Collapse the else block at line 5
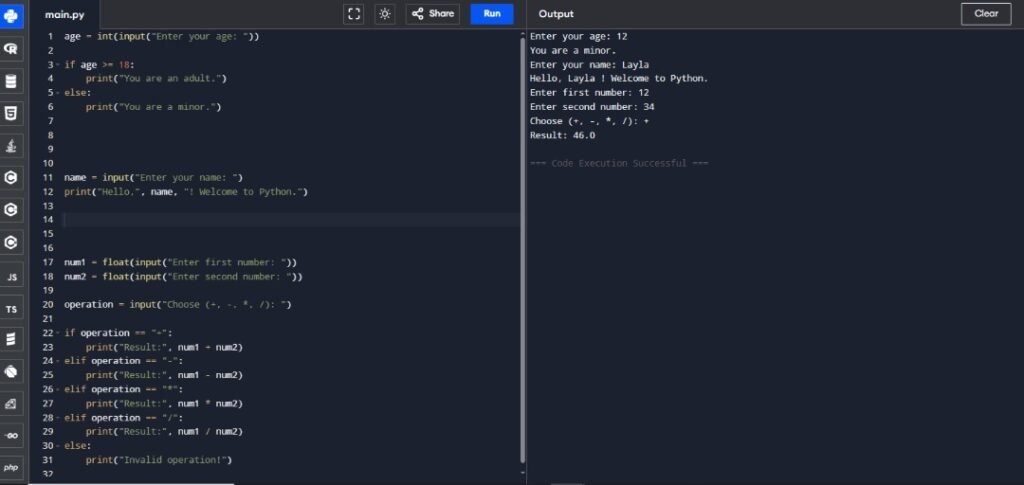1024x485 pixels. pos(58,93)
